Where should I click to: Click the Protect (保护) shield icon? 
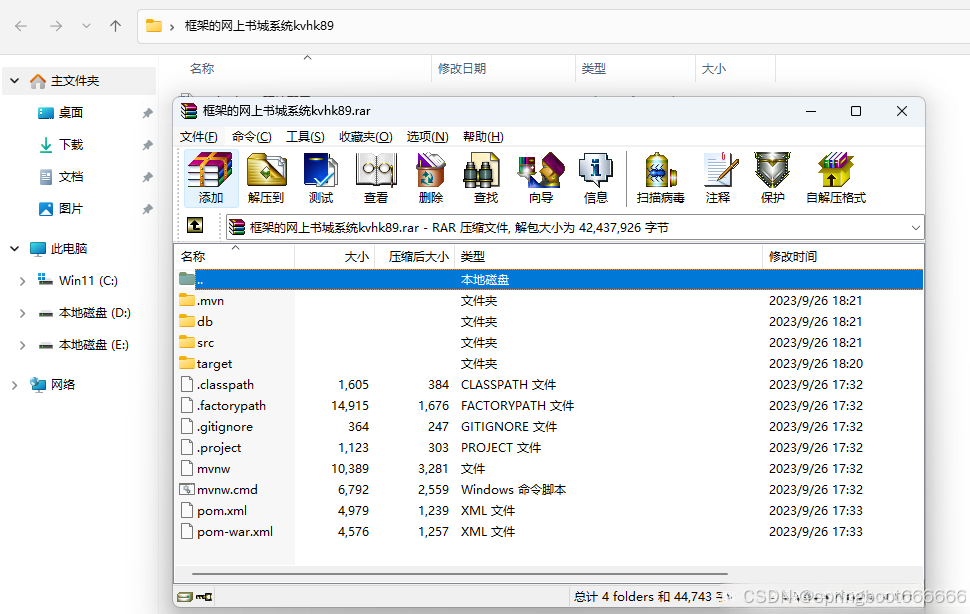[773, 178]
